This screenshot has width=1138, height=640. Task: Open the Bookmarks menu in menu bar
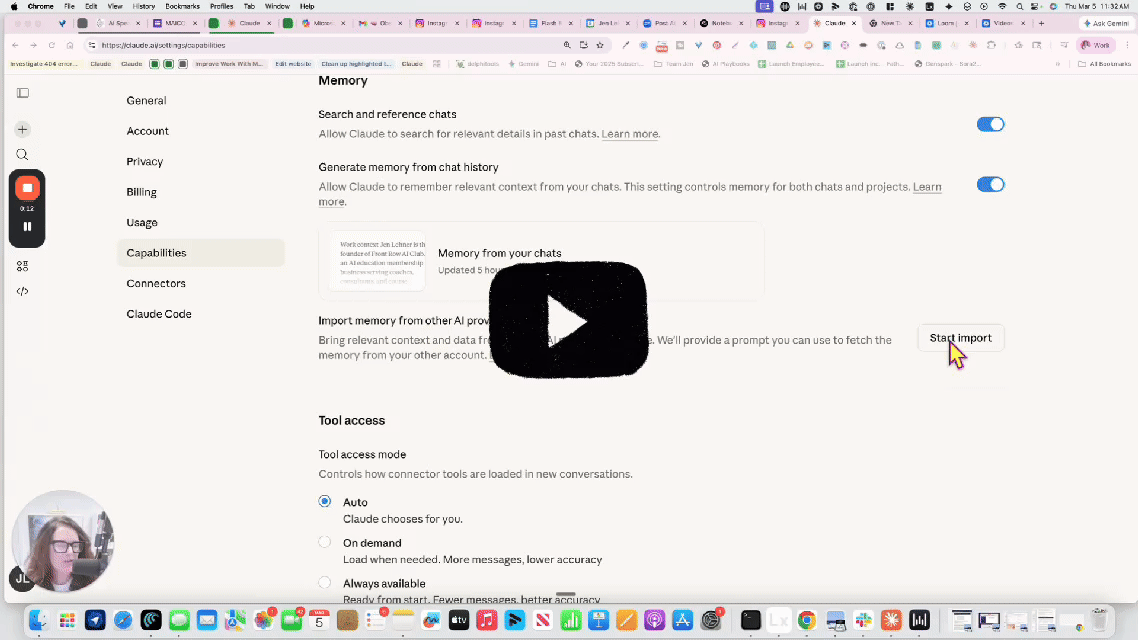182,6
